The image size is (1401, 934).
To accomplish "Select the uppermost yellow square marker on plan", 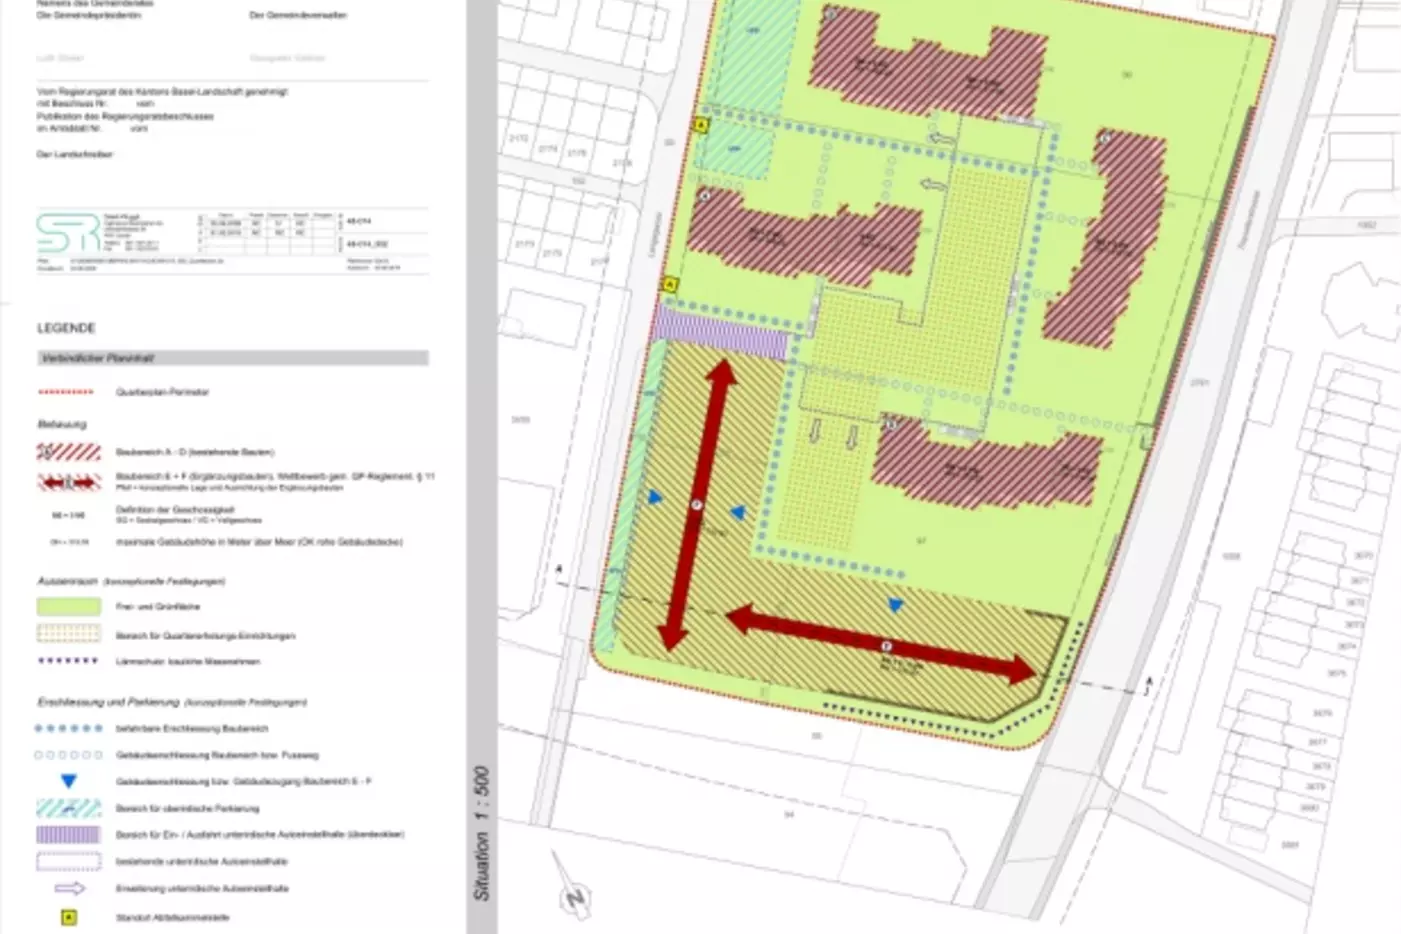I will [701, 125].
